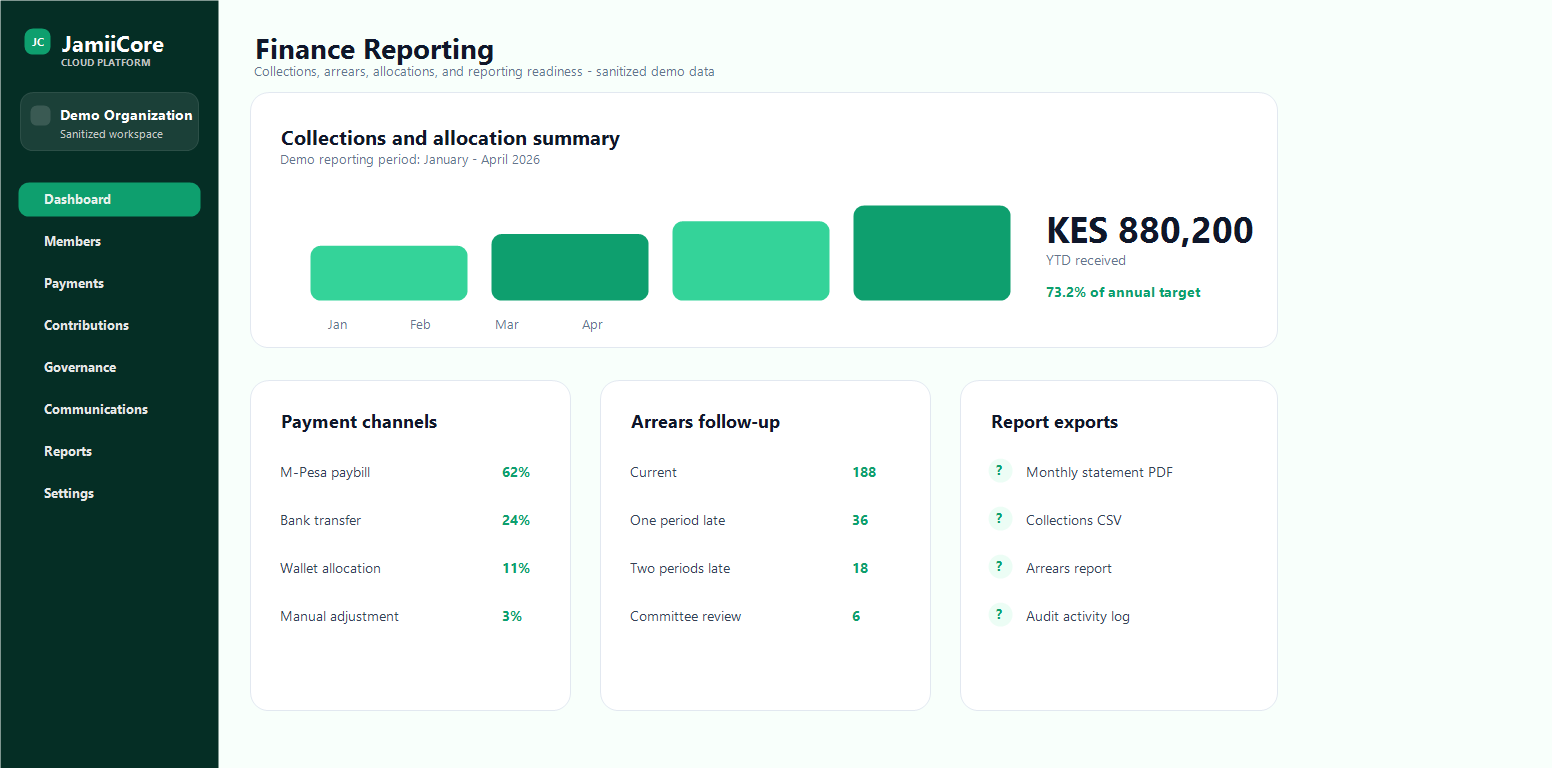Download the Collections CSV export
1552x768 pixels.
pos(1073,519)
